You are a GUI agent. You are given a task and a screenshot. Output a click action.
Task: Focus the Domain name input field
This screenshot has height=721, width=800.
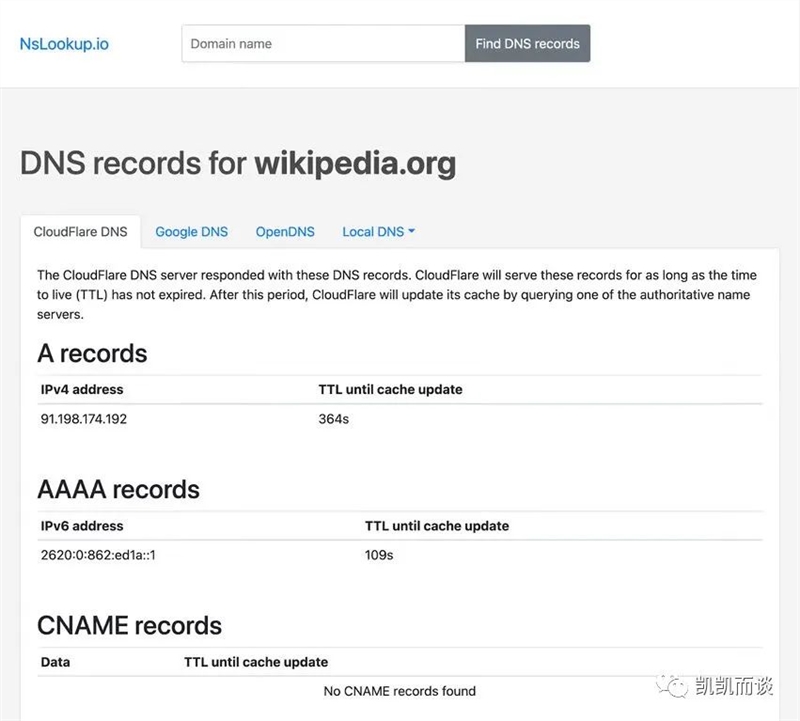click(x=323, y=43)
